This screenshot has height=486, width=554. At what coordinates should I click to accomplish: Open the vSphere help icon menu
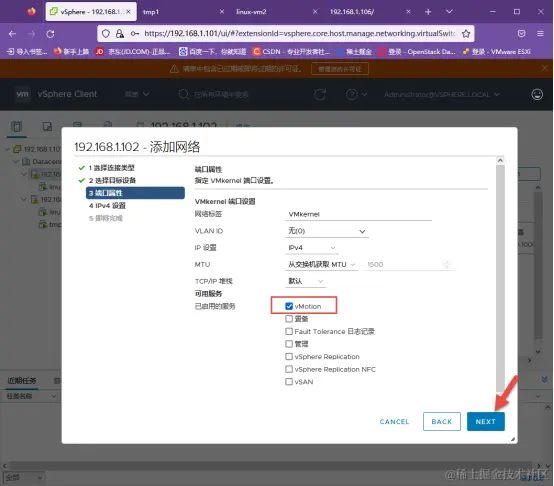[356, 94]
